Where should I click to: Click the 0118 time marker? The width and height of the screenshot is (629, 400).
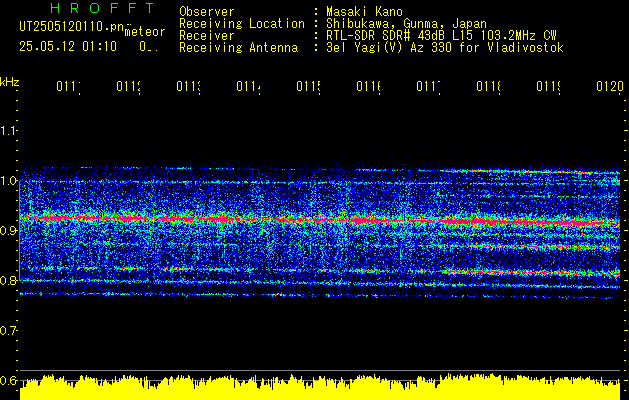tap(488, 86)
